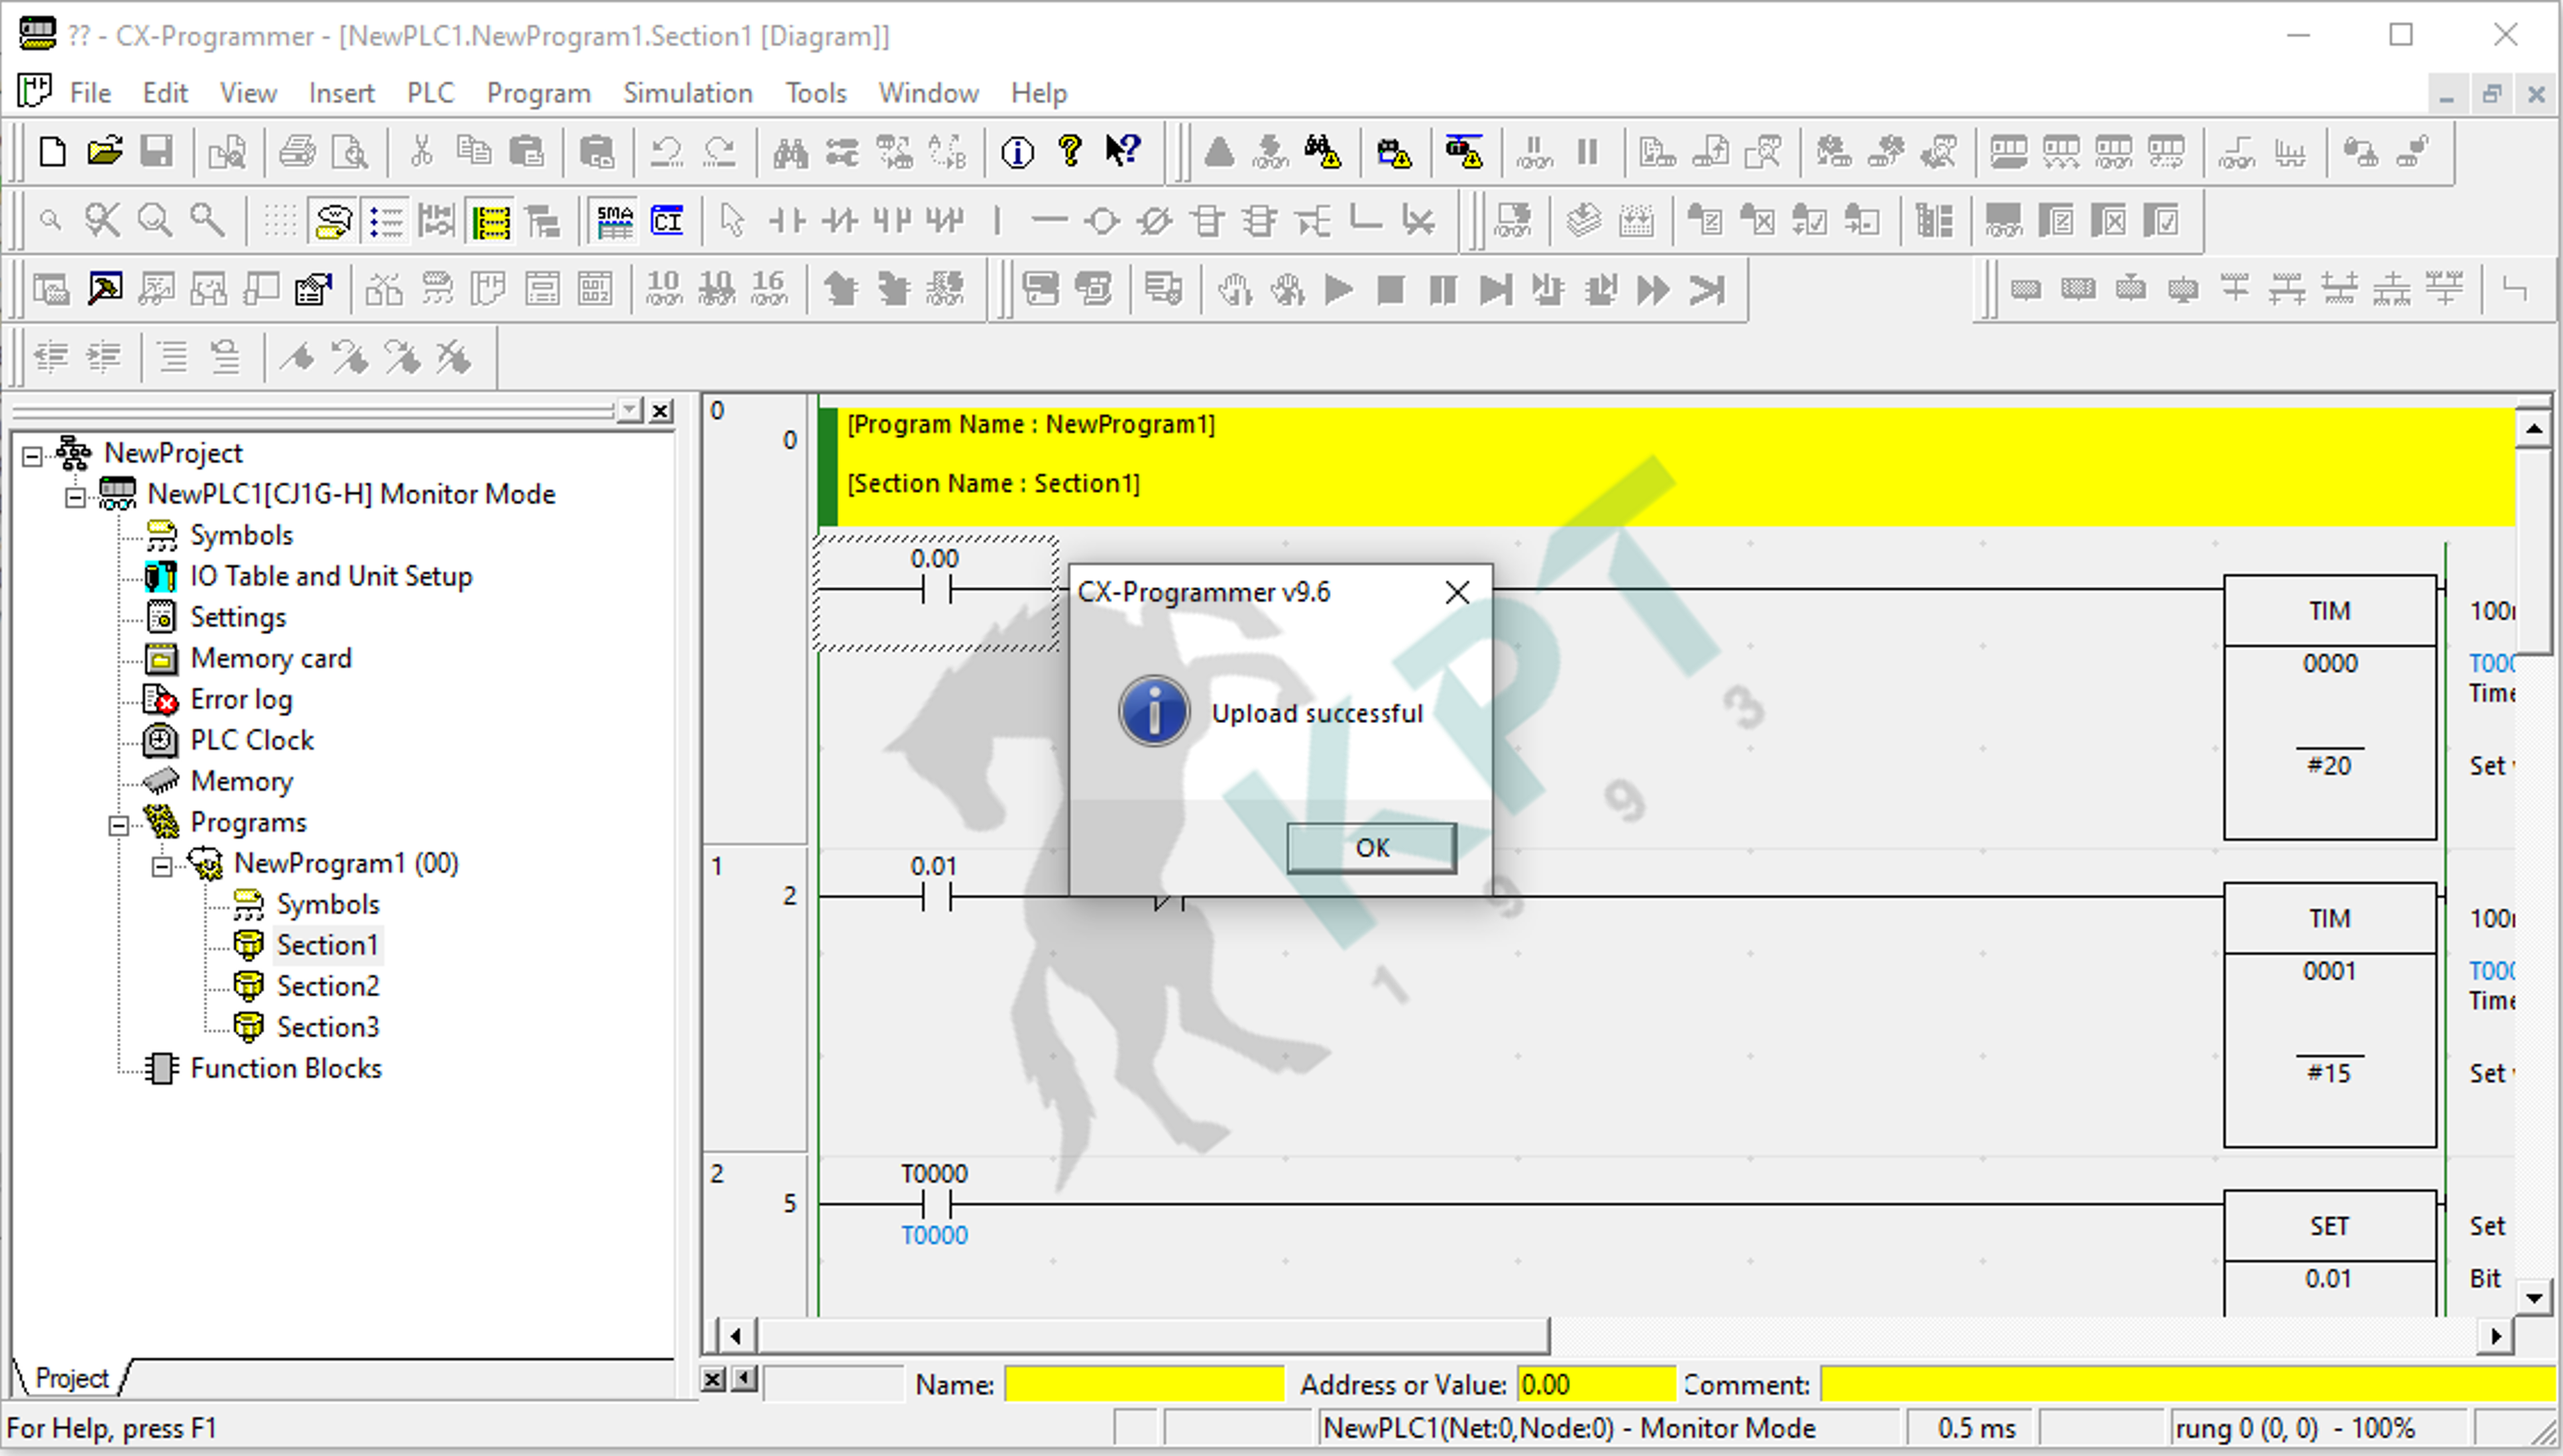Select the 0.01 contact in rung 1
The height and width of the screenshot is (1456, 2563).
[x=935, y=896]
